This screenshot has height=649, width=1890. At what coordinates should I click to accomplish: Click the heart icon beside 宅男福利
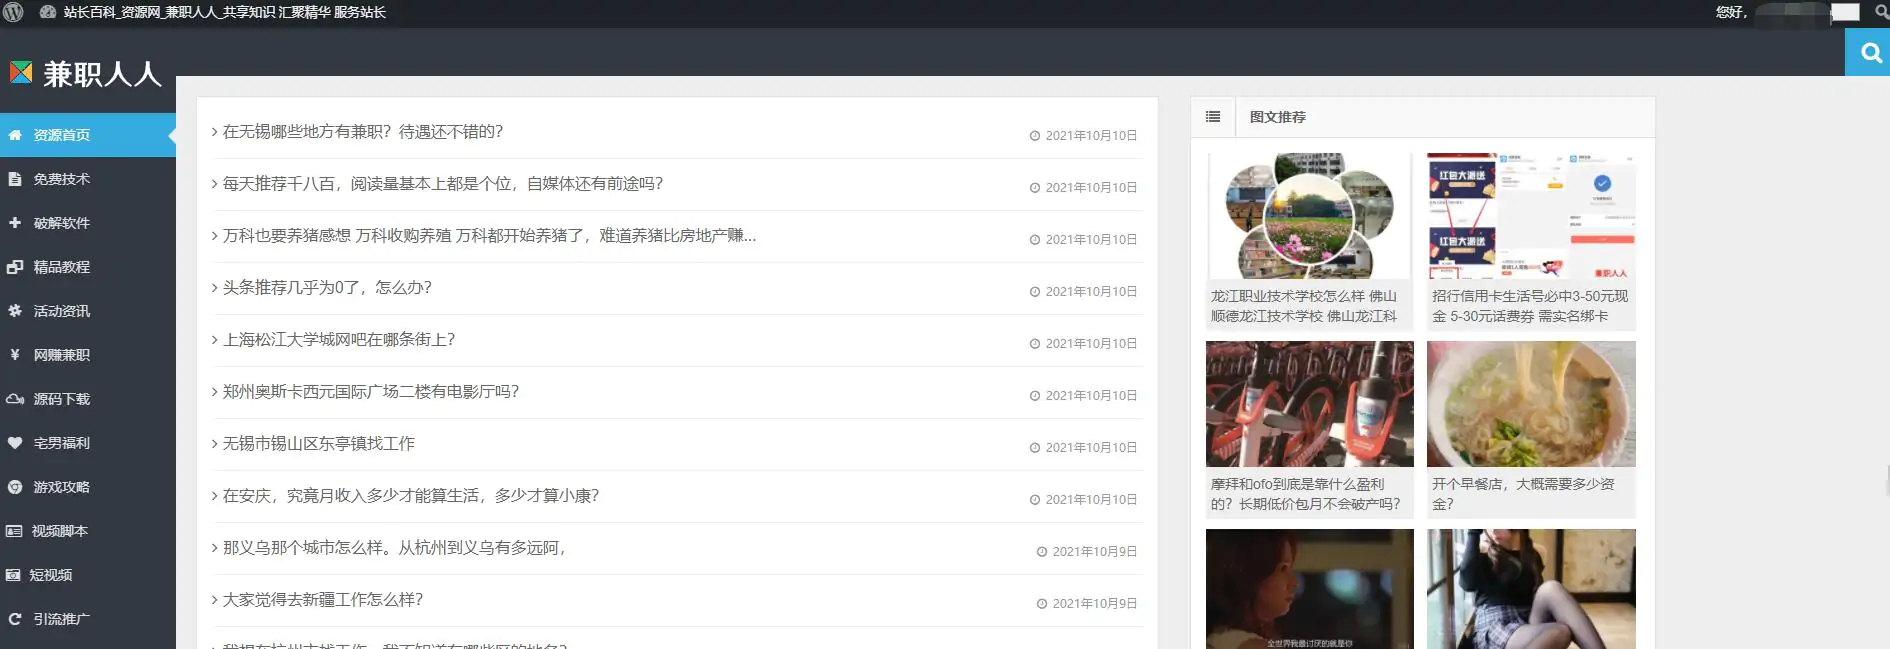click(15, 443)
